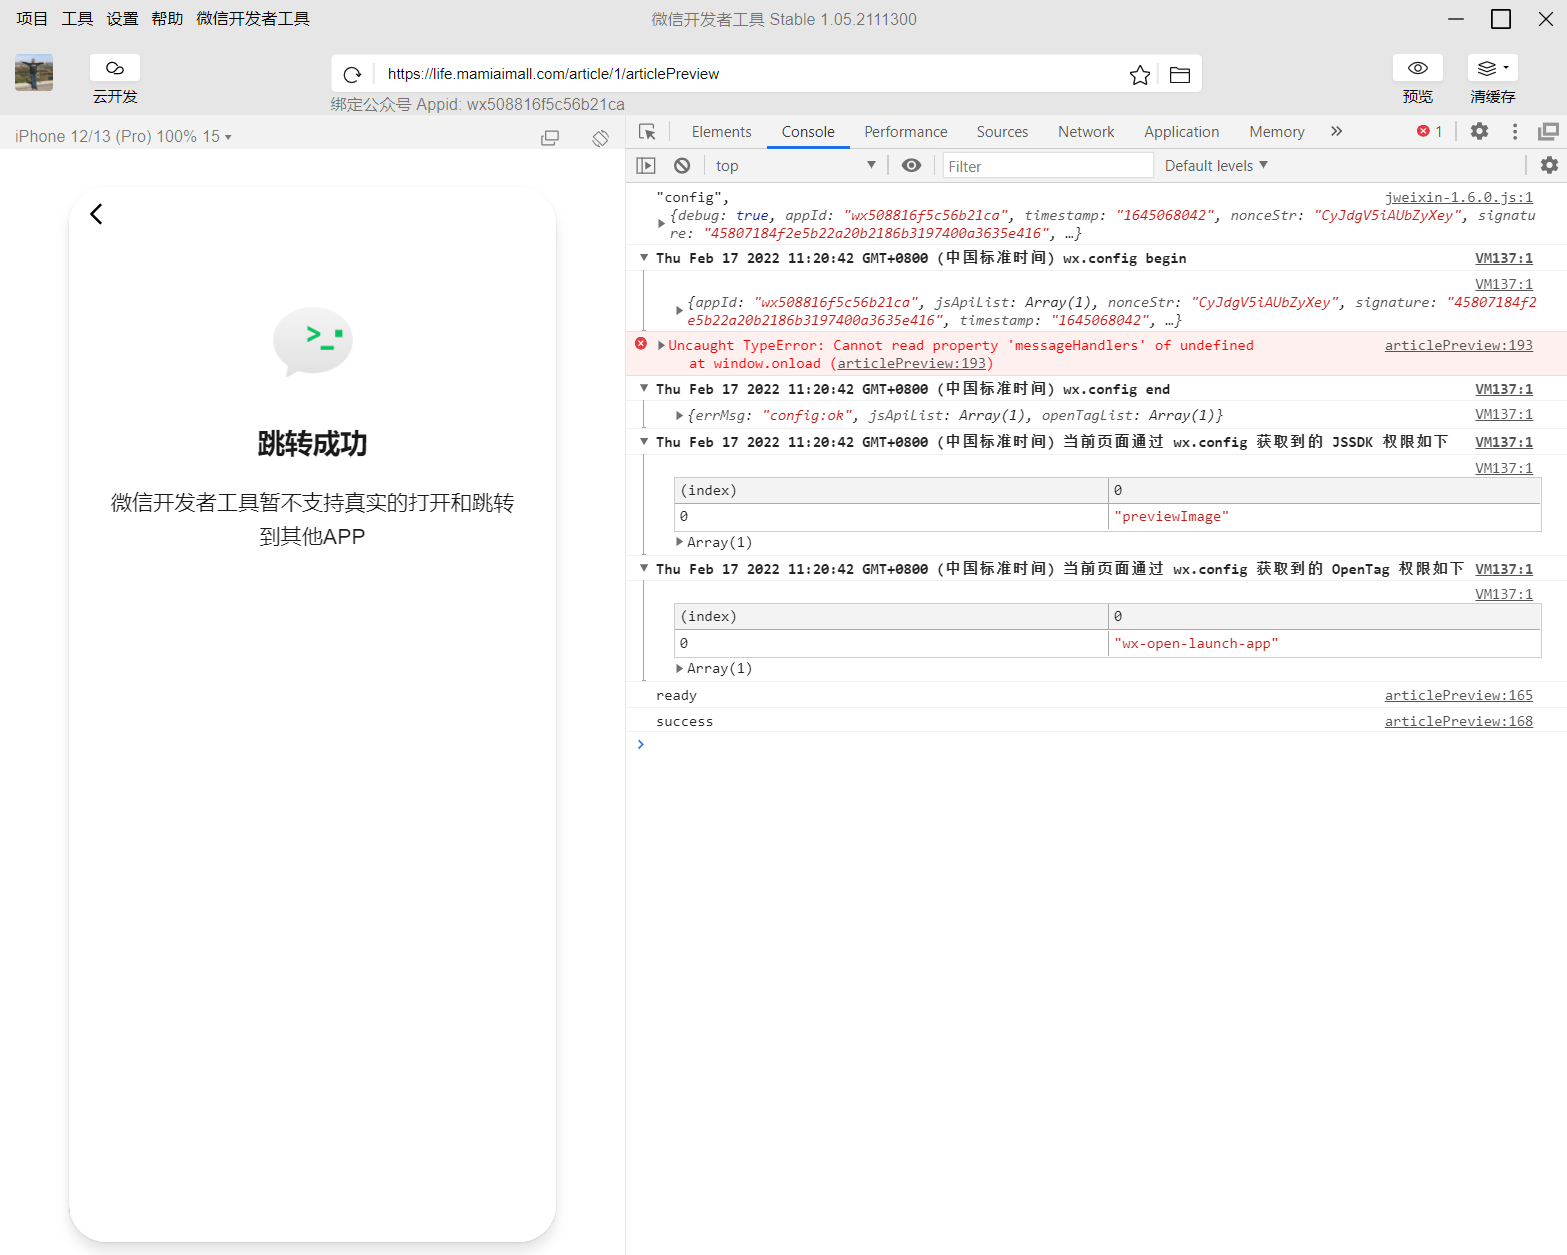Toggle the console sidebar panel icon

(x=646, y=166)
